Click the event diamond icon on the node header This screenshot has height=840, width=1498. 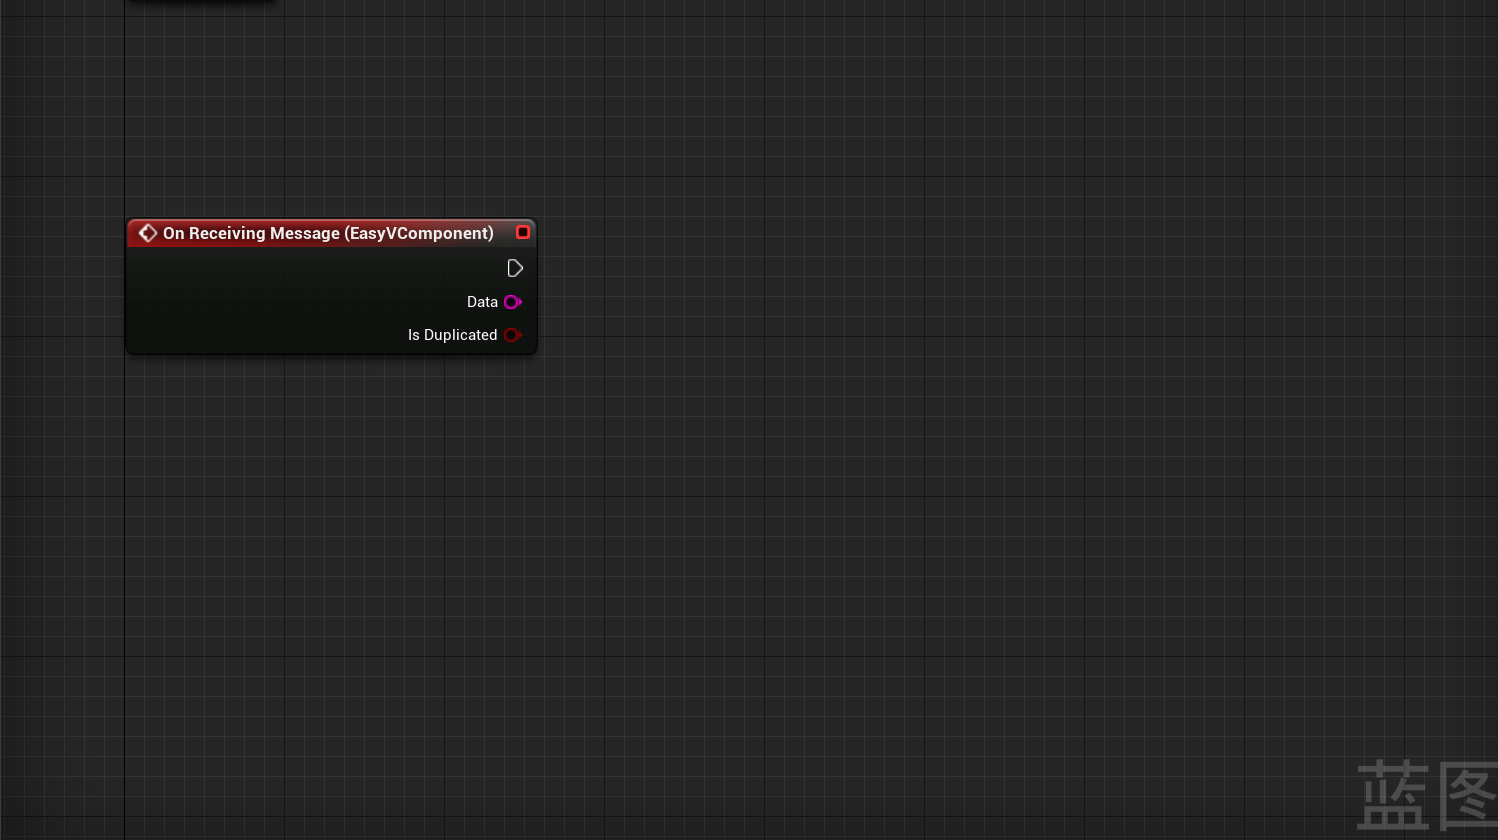click(x=148, y=233)
